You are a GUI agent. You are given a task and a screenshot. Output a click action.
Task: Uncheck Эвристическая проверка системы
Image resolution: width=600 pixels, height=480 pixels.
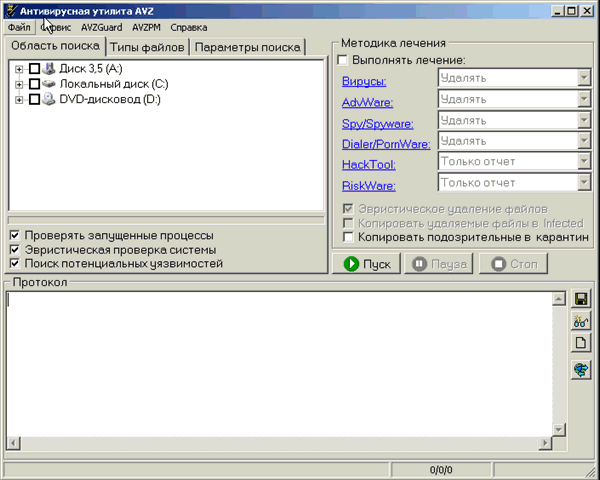pyautogui.click(x=15, y=250)
